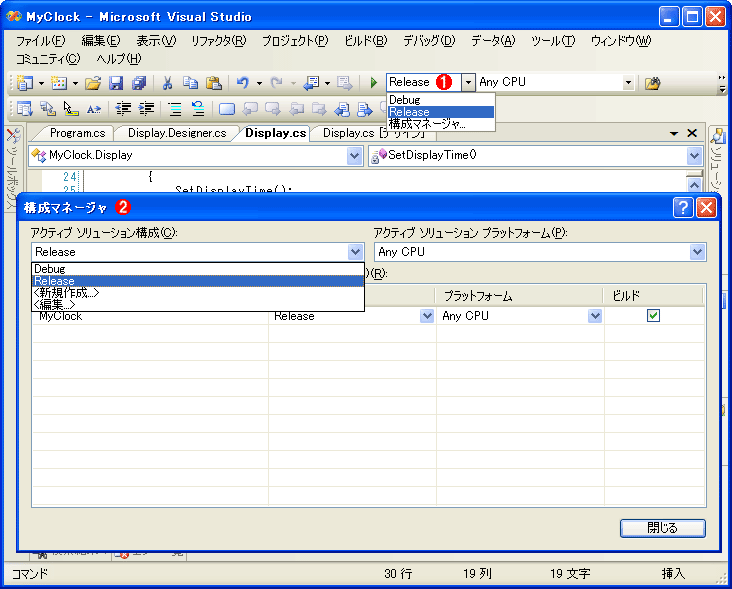Toggle the ビルド checkbox for MyClock
The height and width of the screenshot is (589, 732).
tap(653, 316)
